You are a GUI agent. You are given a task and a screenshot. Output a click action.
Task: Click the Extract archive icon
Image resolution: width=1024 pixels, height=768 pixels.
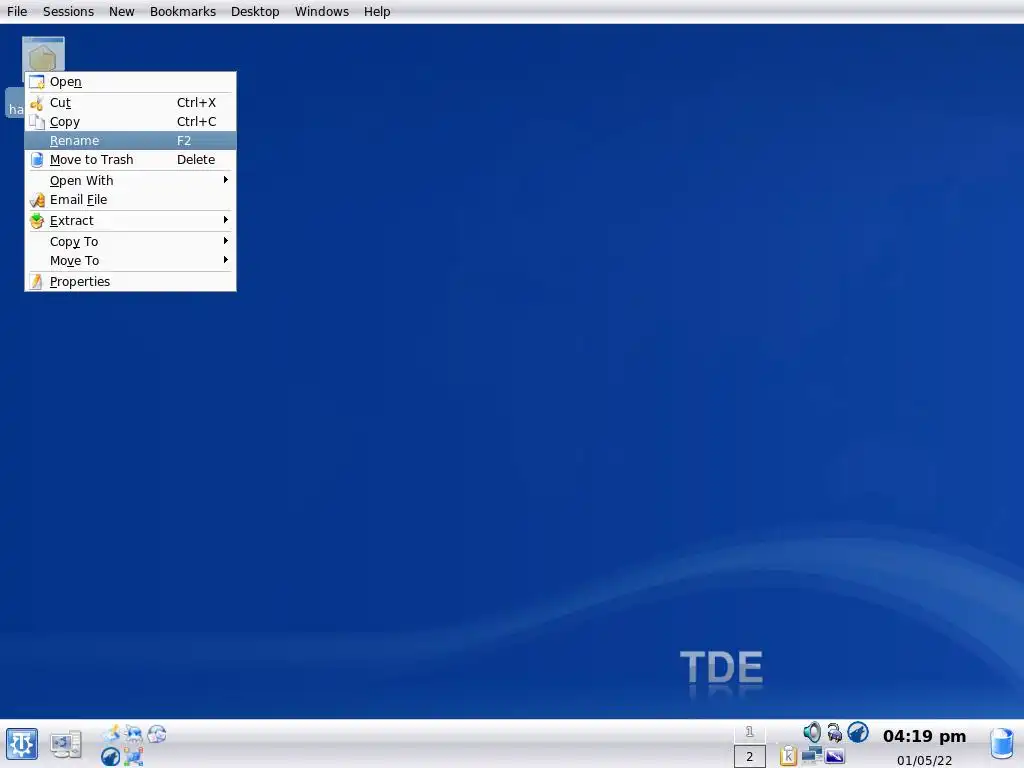[37, 221]
